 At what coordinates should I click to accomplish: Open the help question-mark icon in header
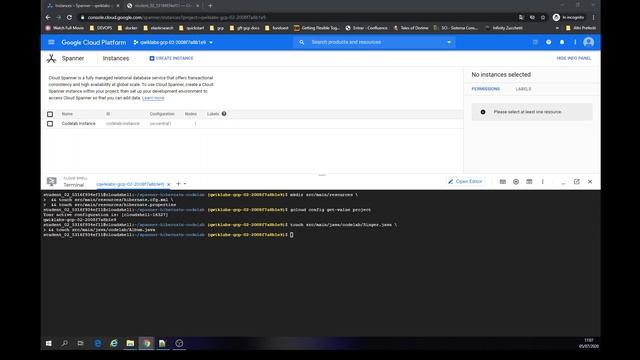coord(549,42)
